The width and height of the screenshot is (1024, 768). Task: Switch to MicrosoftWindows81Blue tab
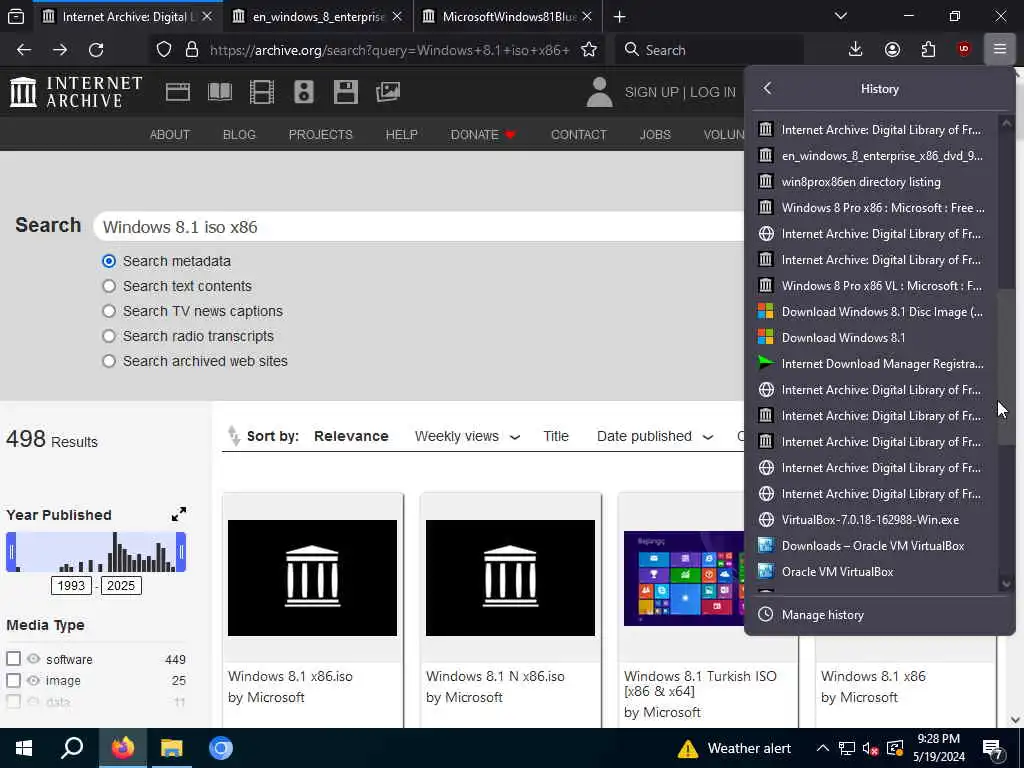(507, 16)
